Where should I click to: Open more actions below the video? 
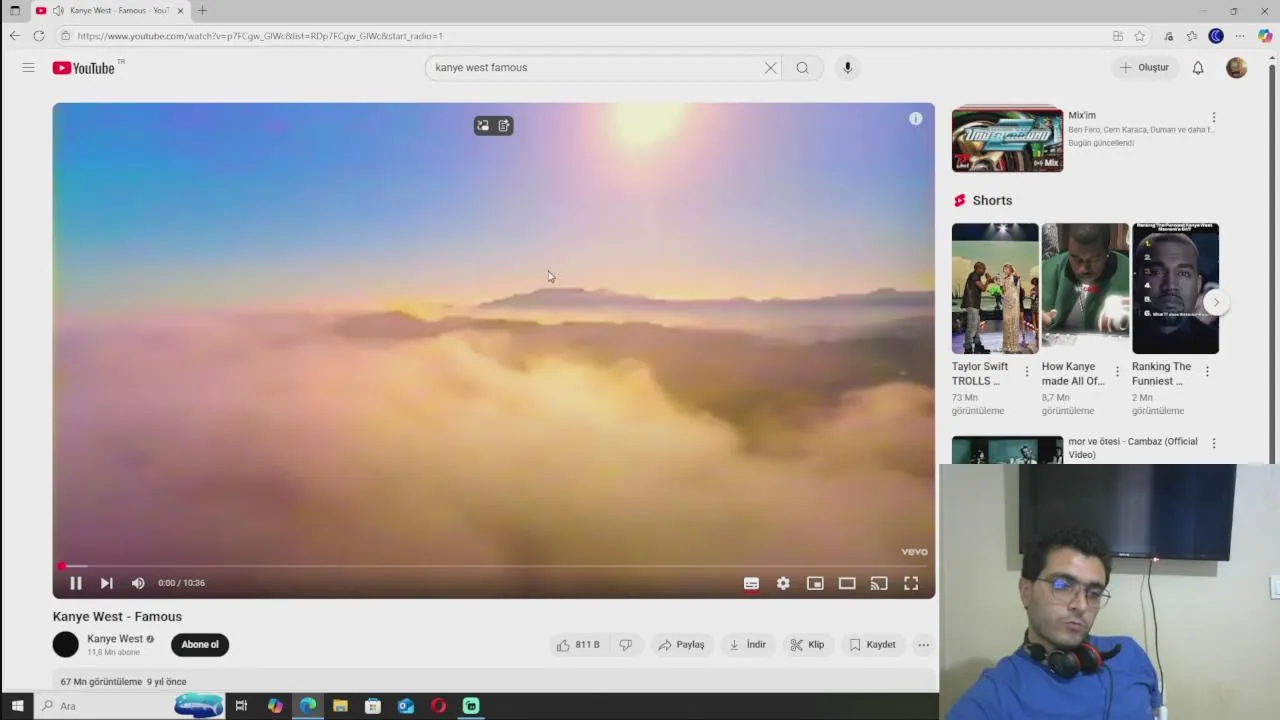[x=924, y=645]
